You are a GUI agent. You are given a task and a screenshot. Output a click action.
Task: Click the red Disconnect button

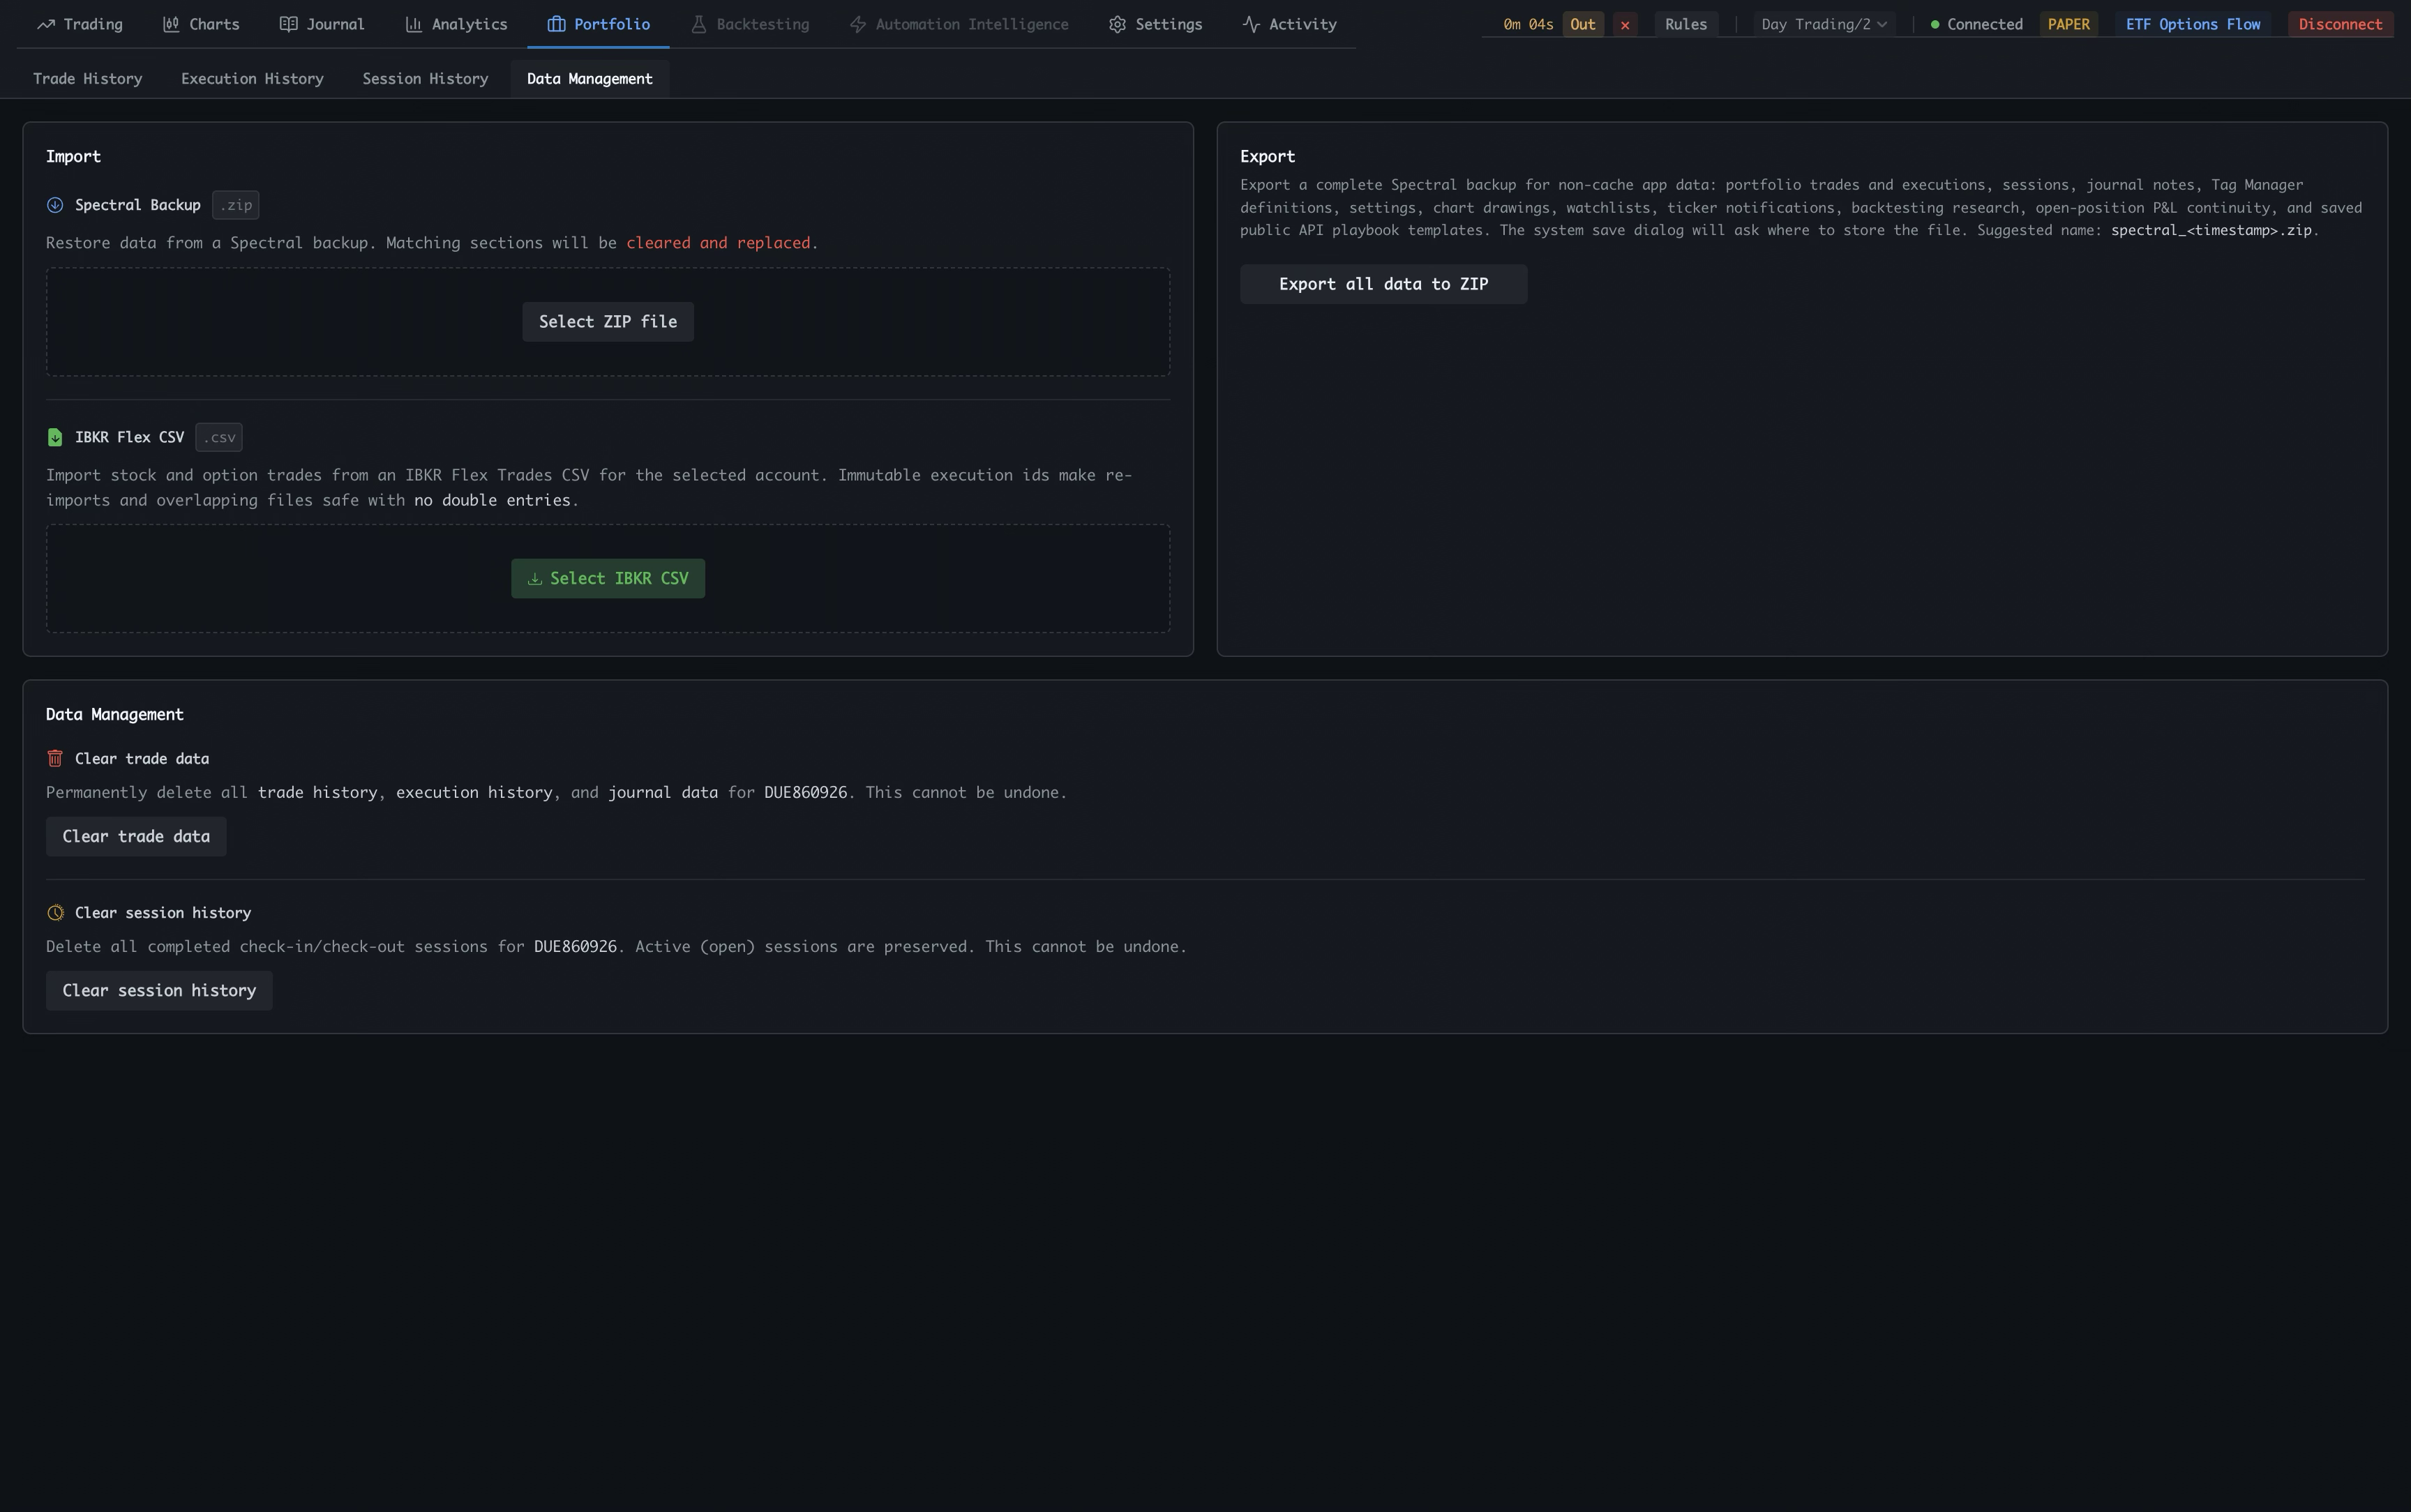(x=2340, y=24)
